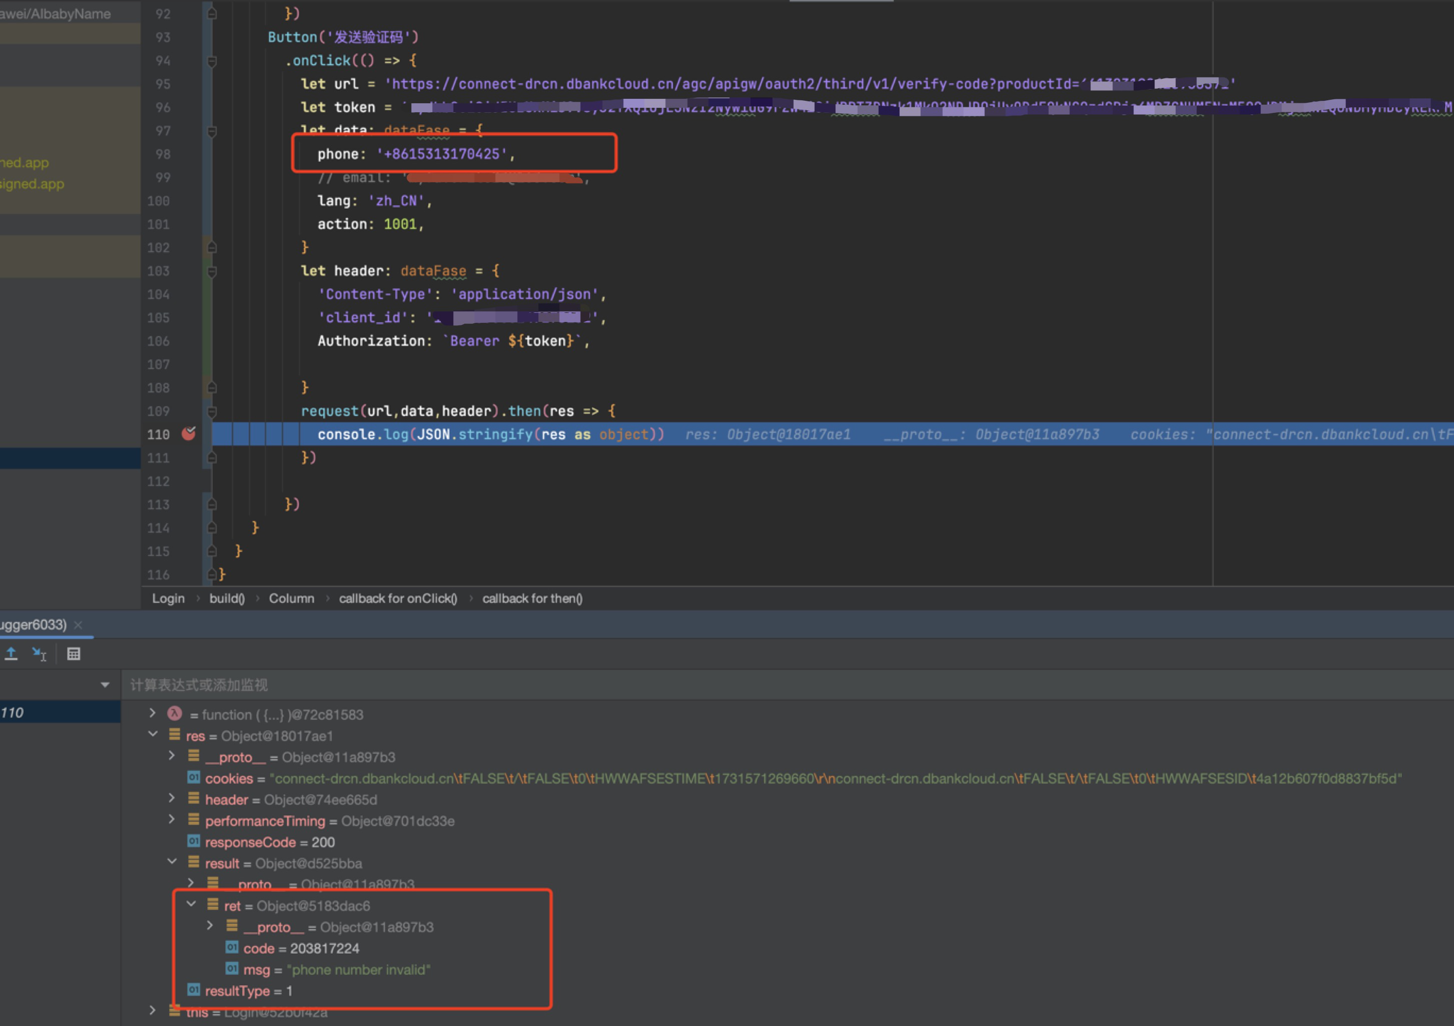Click the responseCode field type icon
This screenshot has height=1026, width=1454.
(x=194, y=842)
